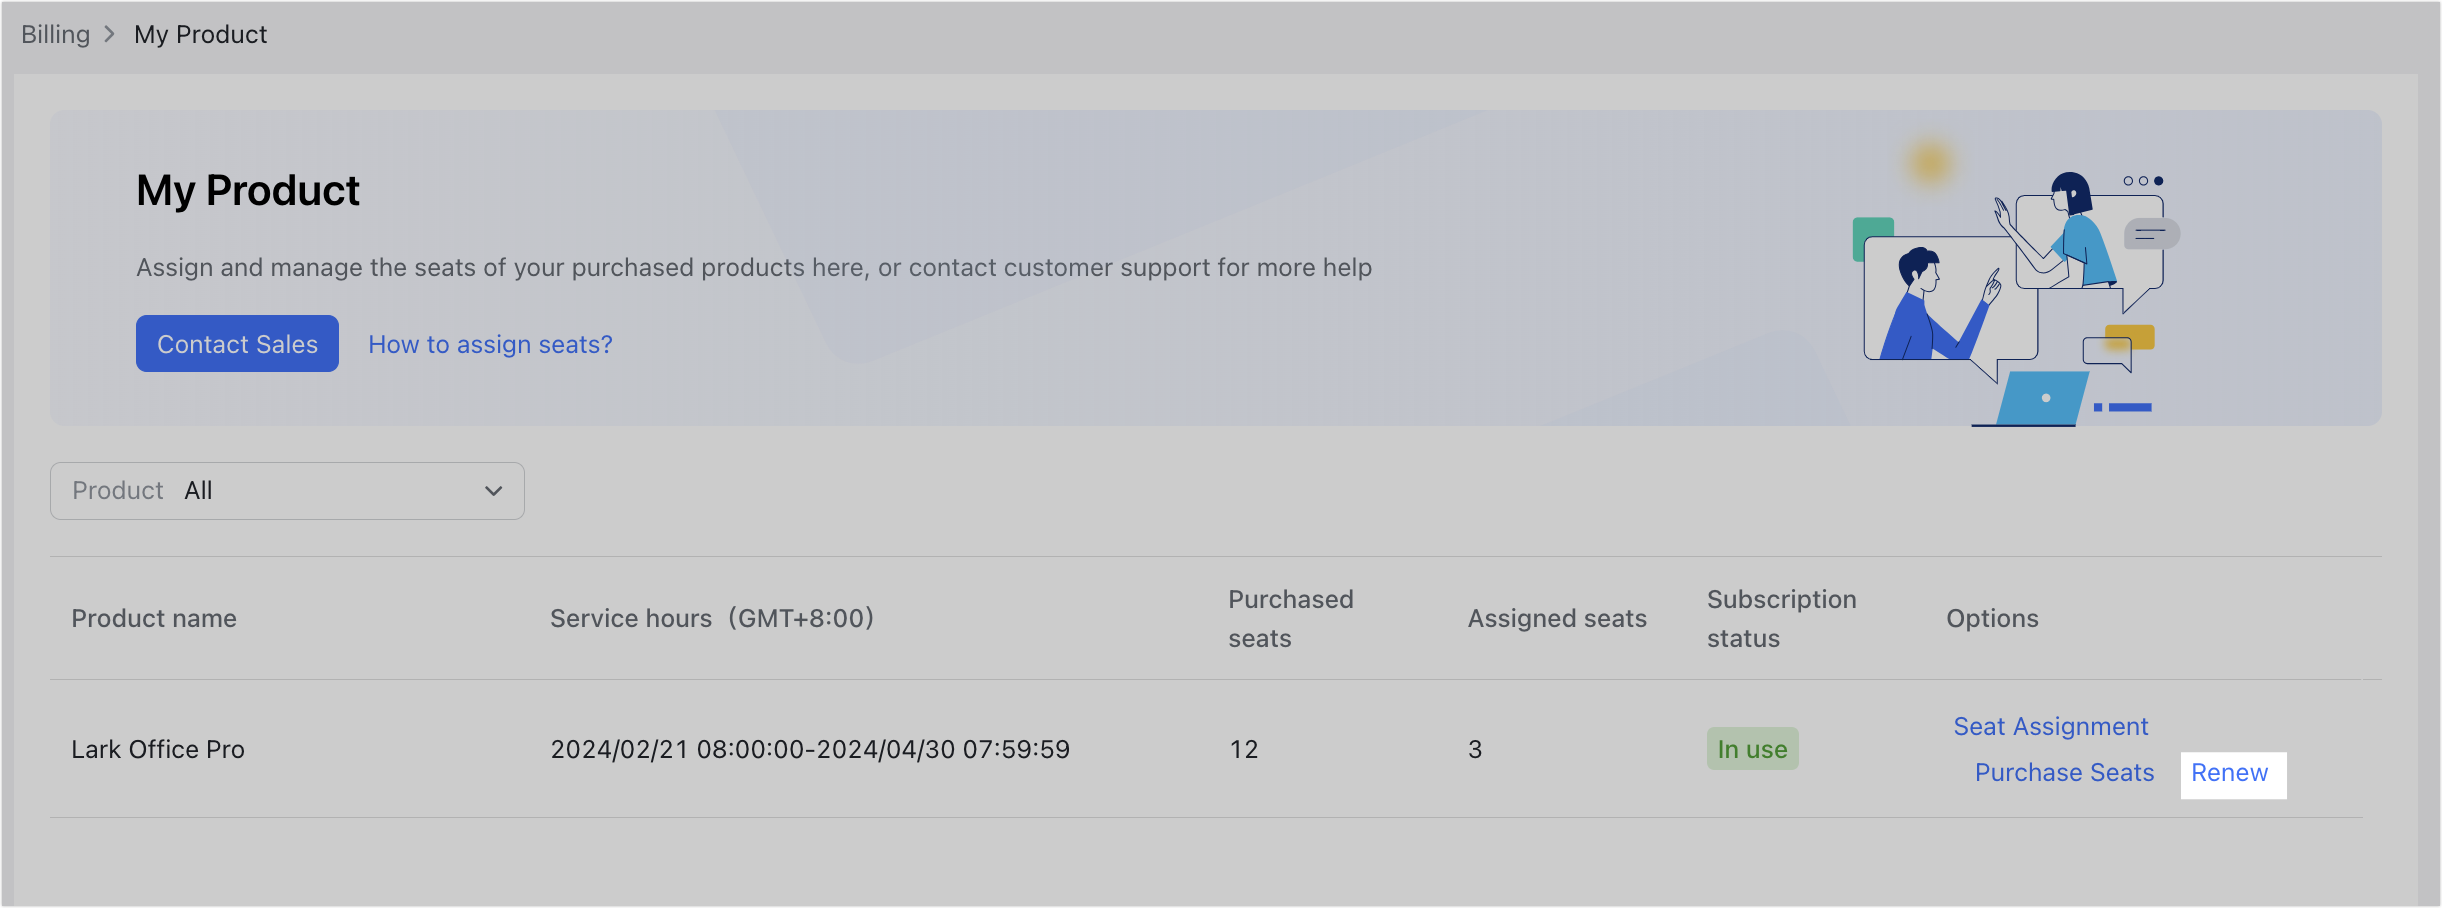Go back to Billing via breadcrumb
Image resolution: width=2442 pixels, height=908 pixels.
pos(55,33)
